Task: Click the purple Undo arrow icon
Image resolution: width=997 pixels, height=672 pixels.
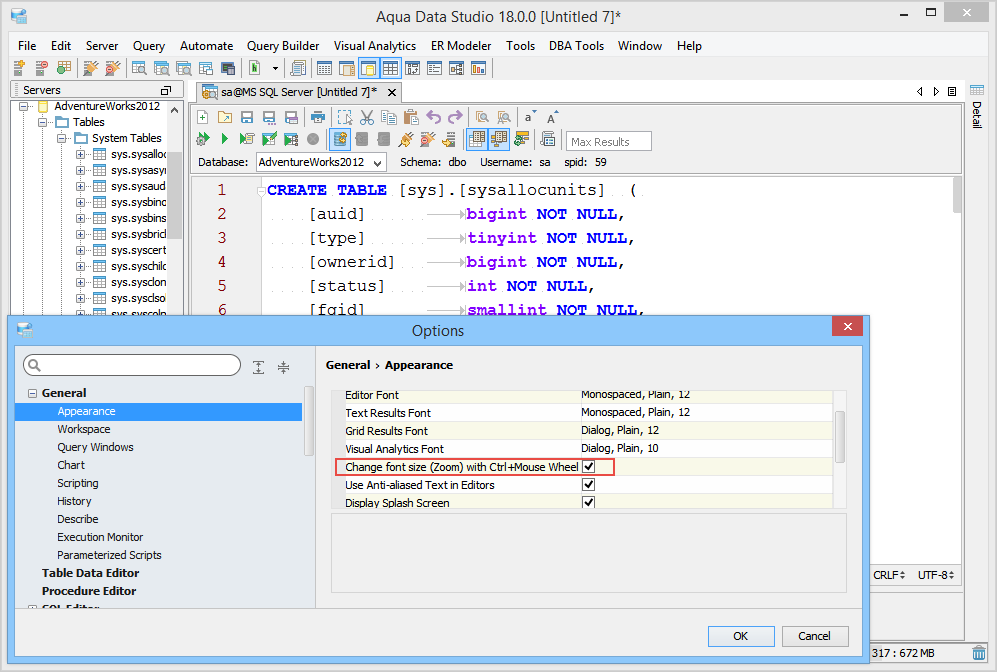Action: 434,117
